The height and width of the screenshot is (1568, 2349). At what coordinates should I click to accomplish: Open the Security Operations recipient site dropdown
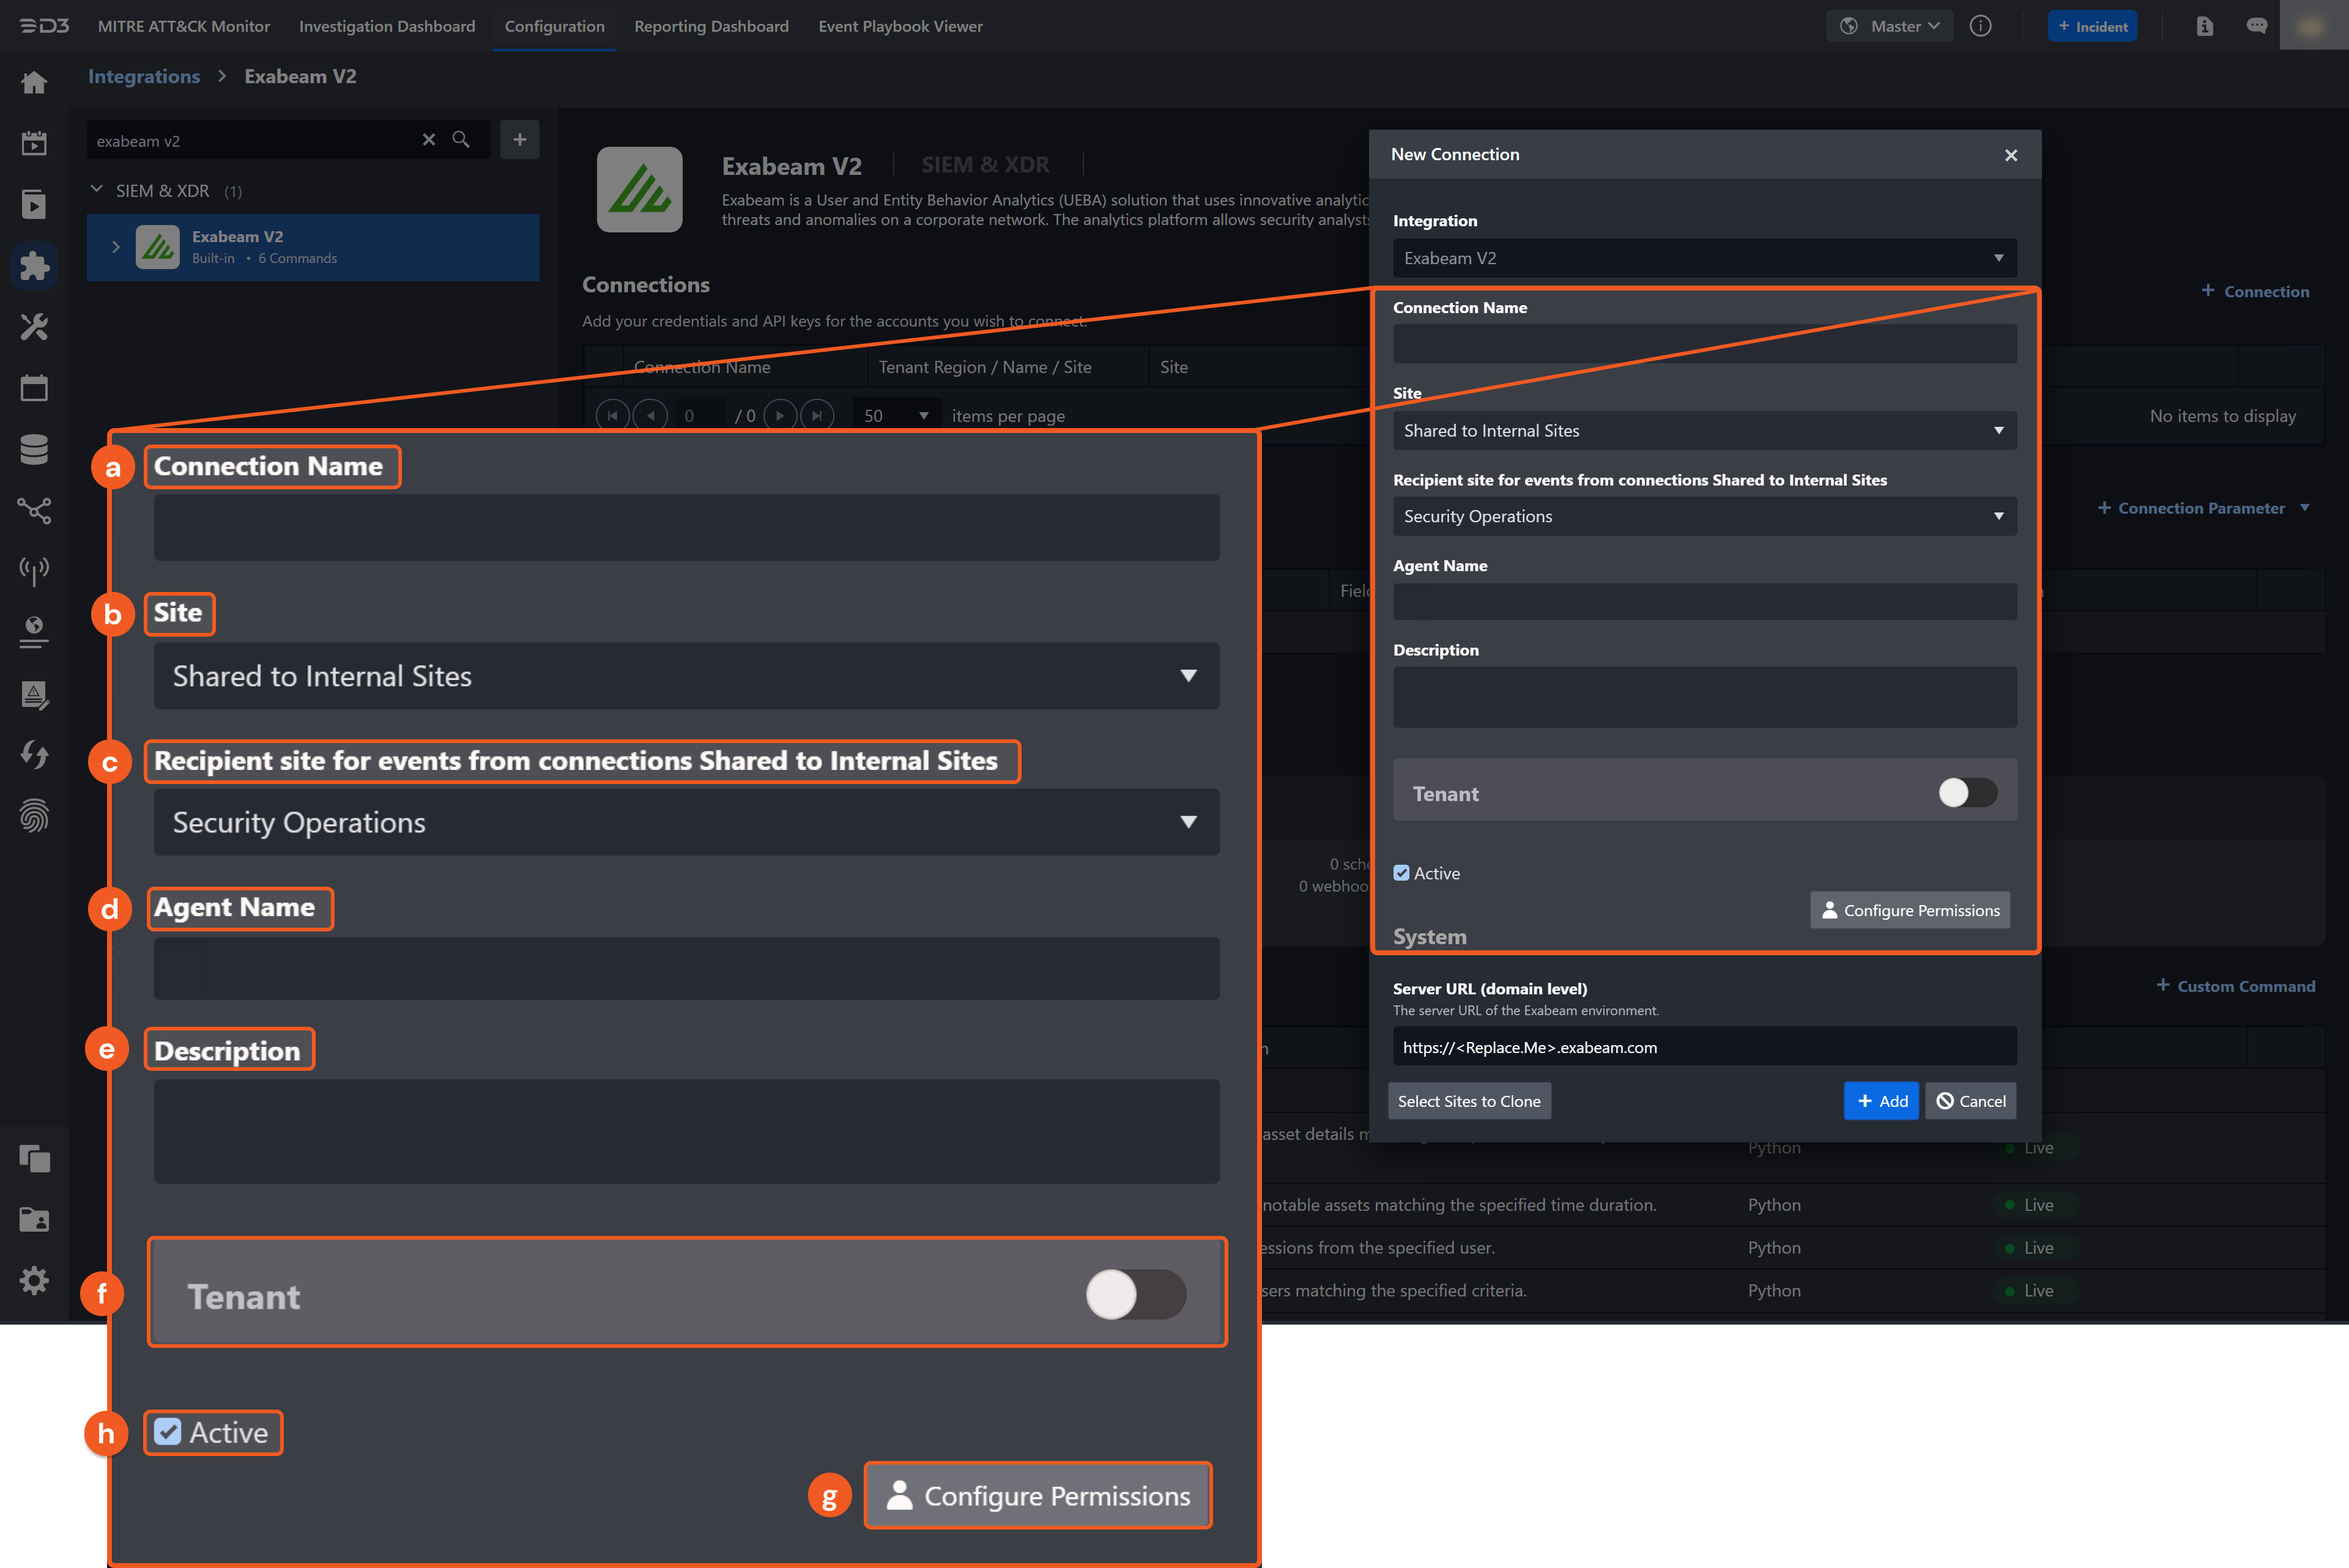click(1703, 516)
